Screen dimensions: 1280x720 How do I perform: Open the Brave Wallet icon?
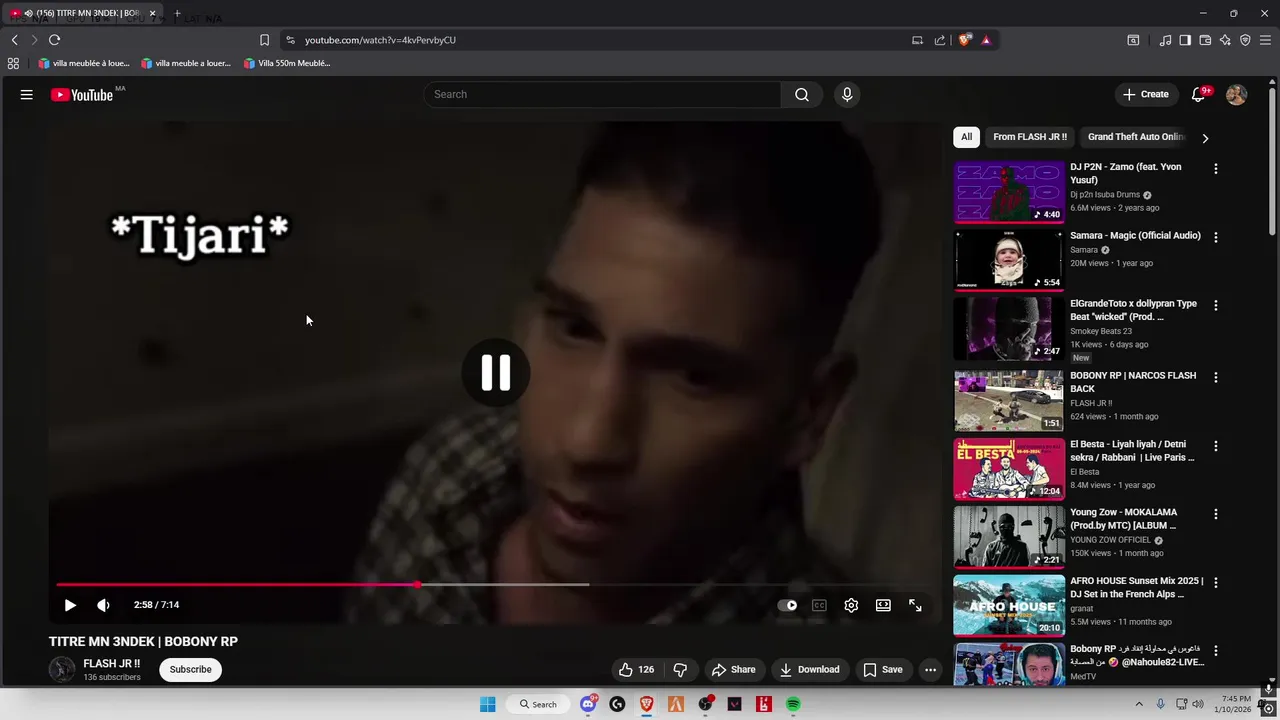pos(1205,40)
